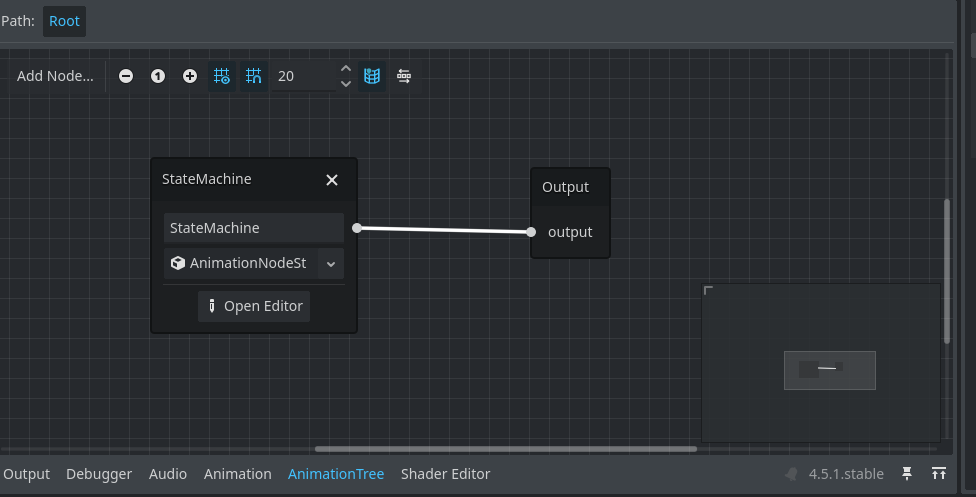Image resolution: width=976 pixels, height=497 pixels.
Task: Zoom out the graph view
Action: [126, 76]
